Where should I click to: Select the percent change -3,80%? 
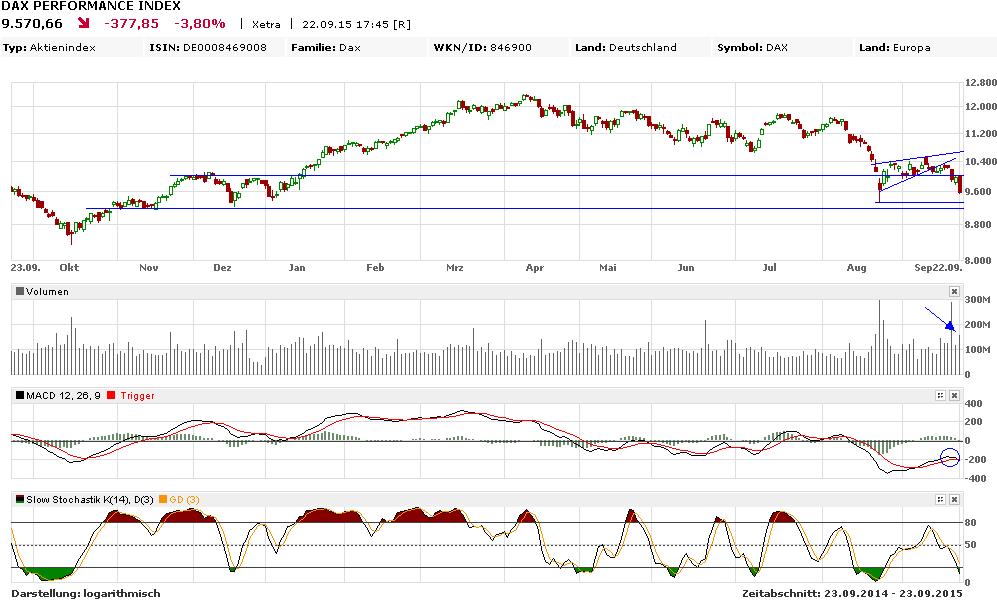[x=200, y=24]
